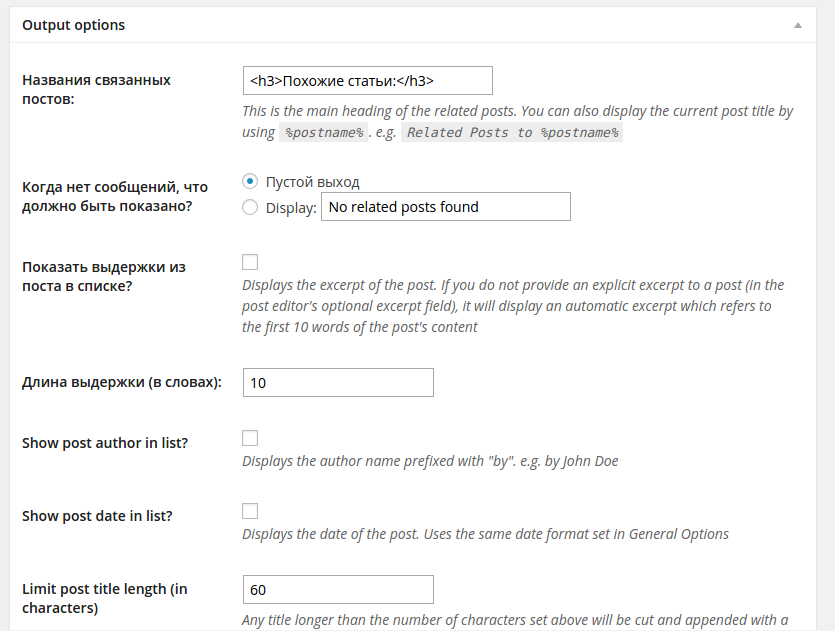Click the standalone %postname% code snippet
The height and width of the screenshot is (631, 835).
click(324, 132)
